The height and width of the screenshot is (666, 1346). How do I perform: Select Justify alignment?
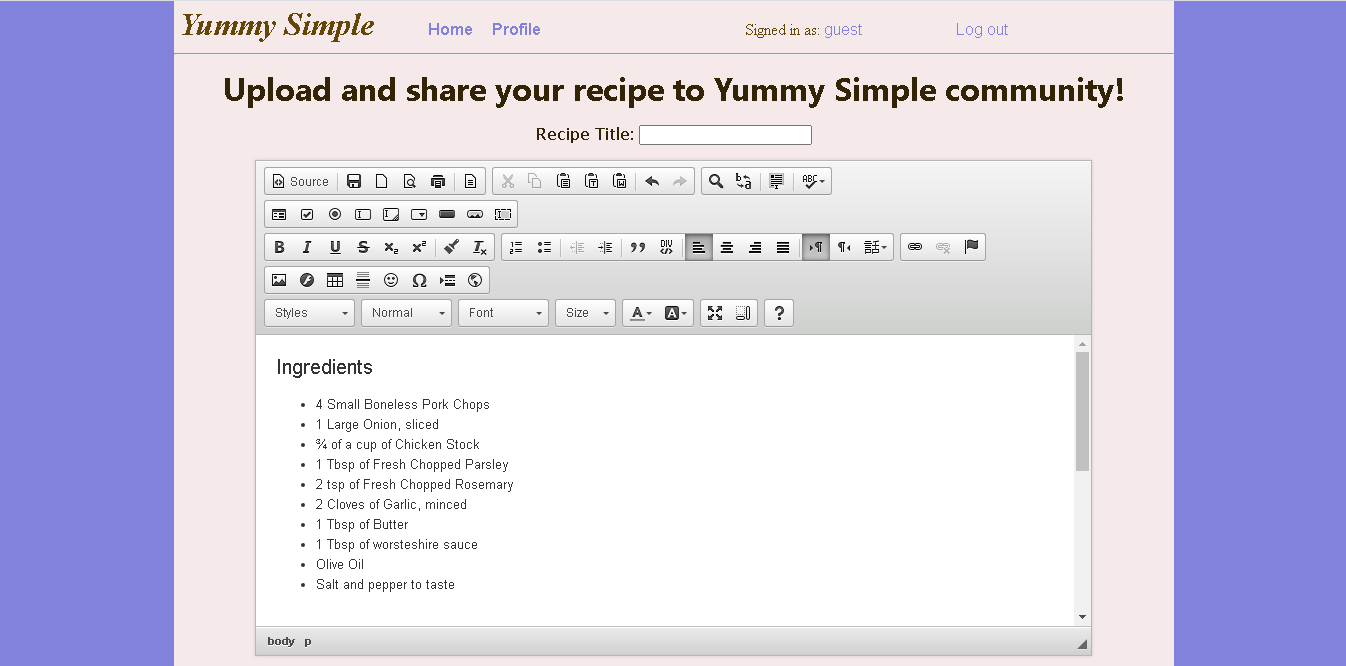[783, 247]
